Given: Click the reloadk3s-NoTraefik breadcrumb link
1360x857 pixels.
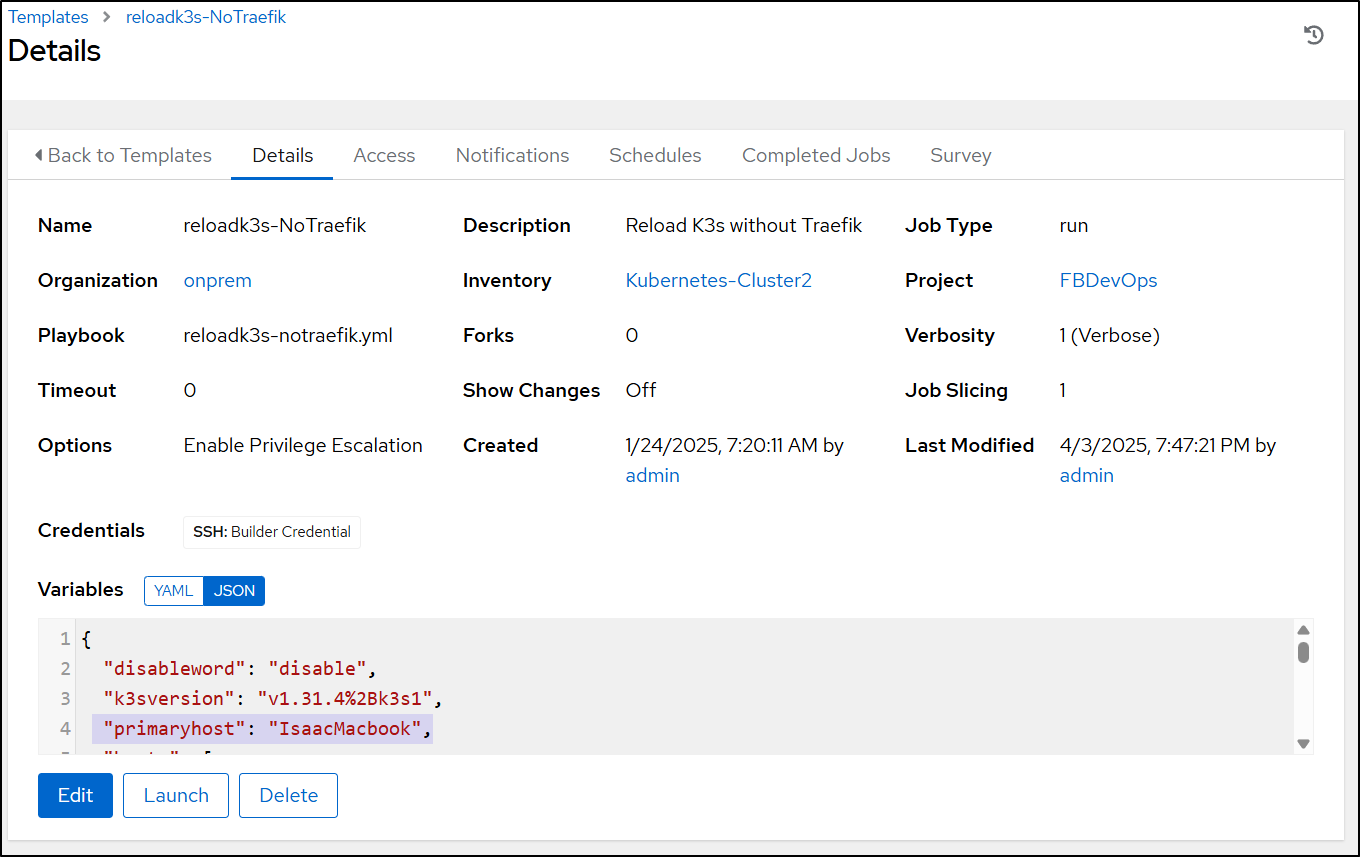Looking at the screenshot, I should point(206,17).
